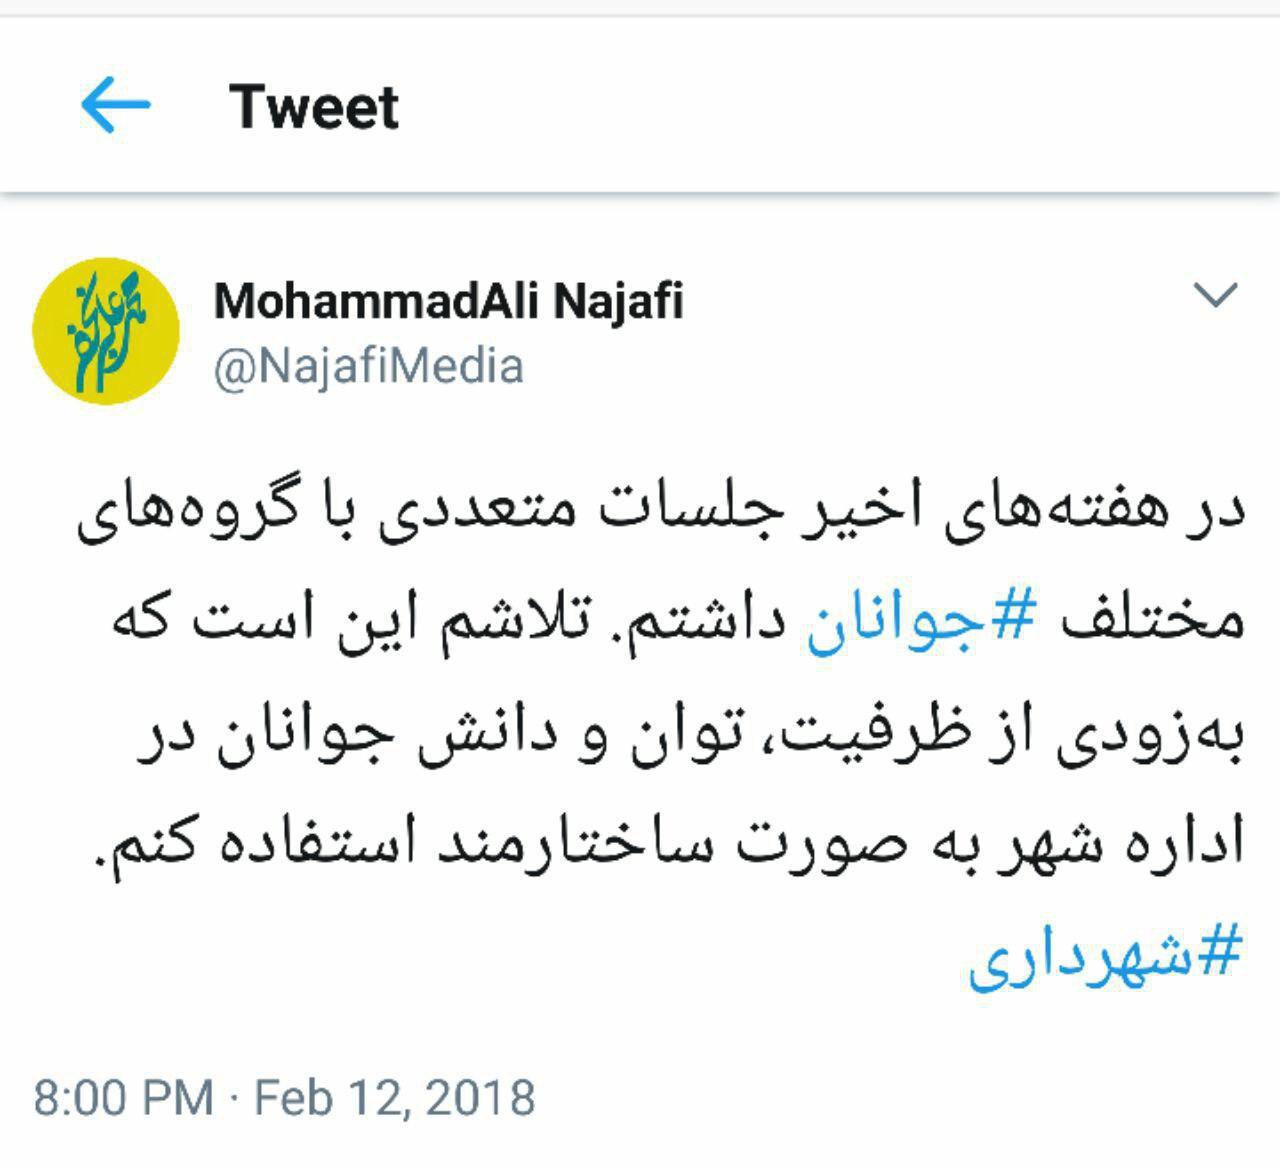Go back using the blue arrow
The height and width of the screenshot is (1166, 1280).
(x=115, y=106)
